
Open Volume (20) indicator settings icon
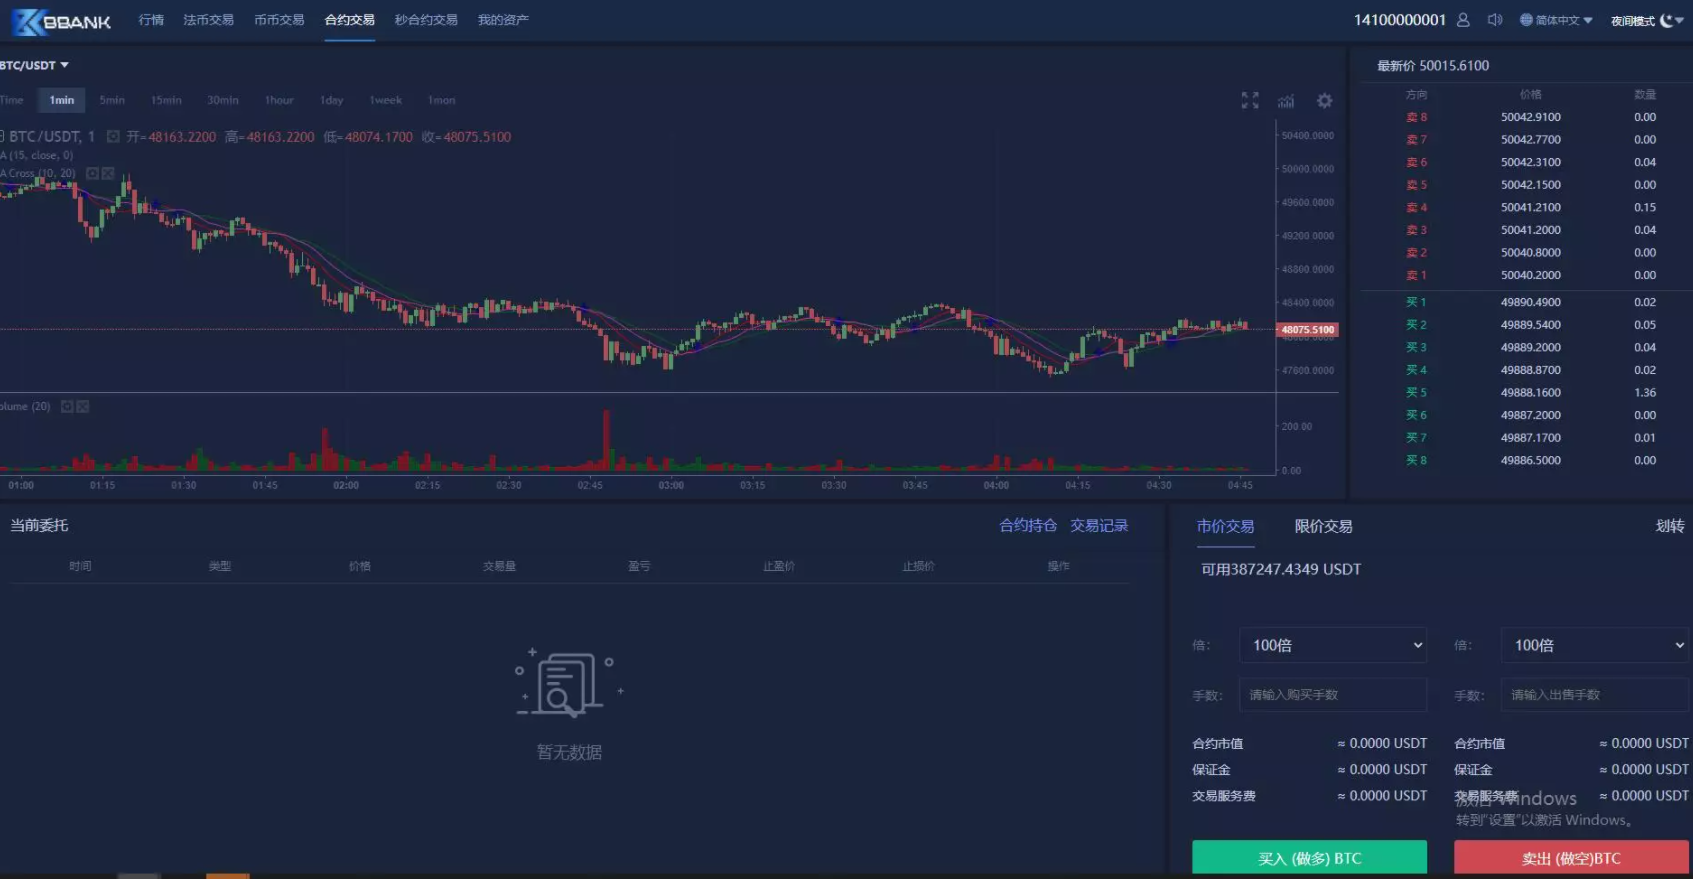(x=67, y=407)
